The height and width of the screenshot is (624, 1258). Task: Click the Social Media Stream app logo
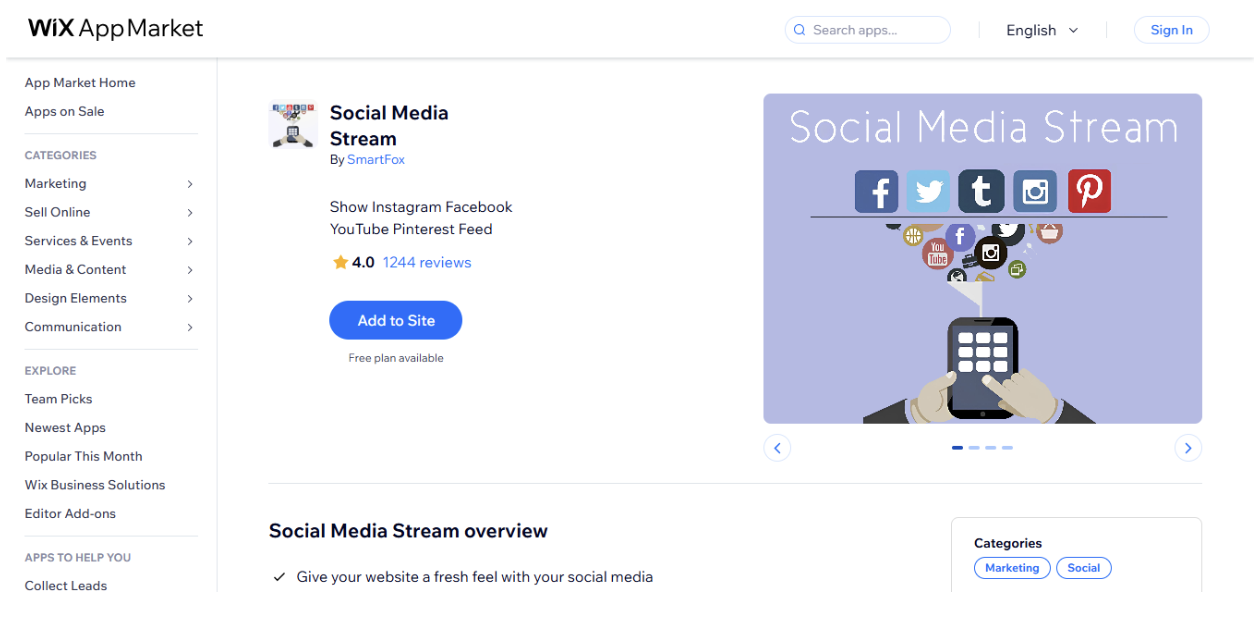pos(292,124)
